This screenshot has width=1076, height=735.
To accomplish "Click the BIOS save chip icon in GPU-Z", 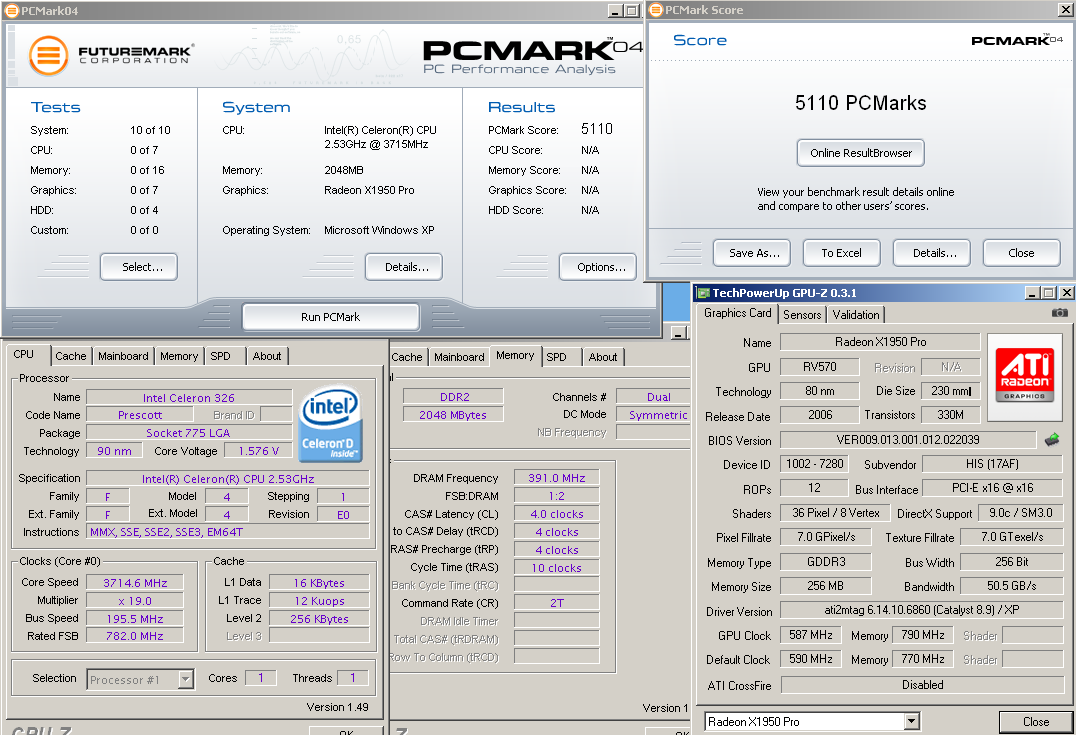I will [x=1051, y=439].
